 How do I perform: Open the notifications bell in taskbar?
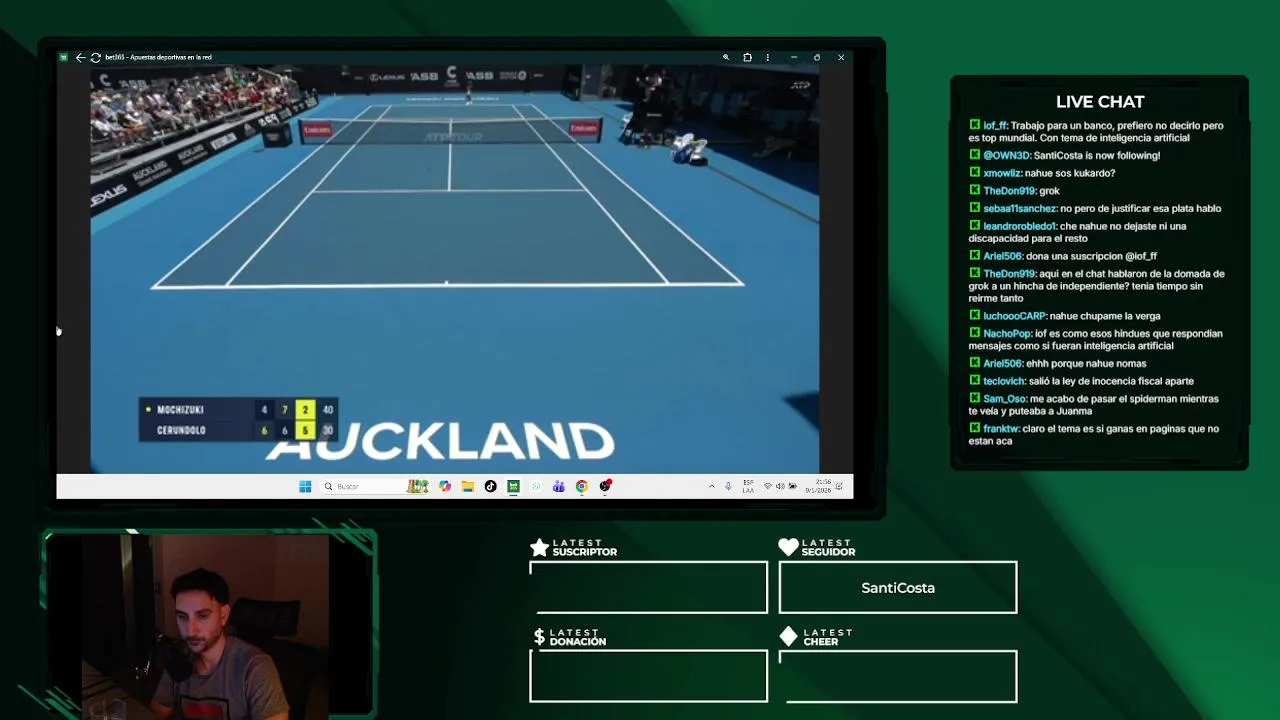(840, 486)
